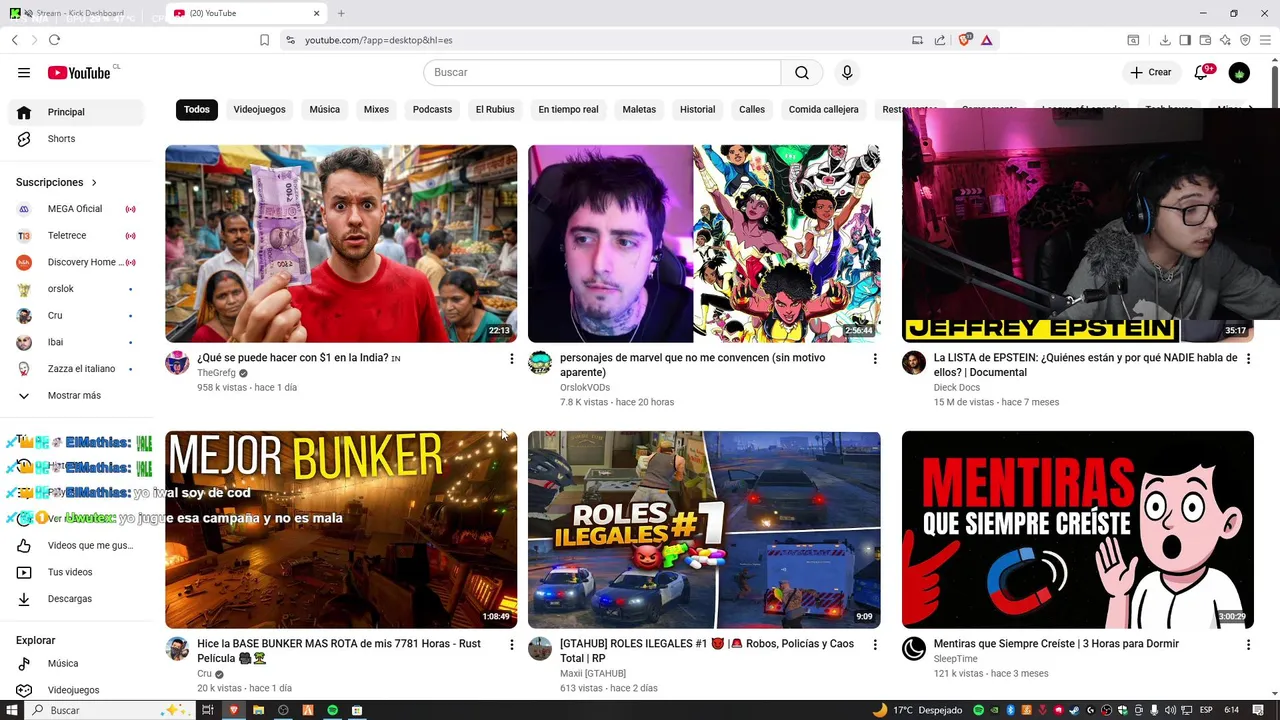Click the magnifier search button
The image size is (1280, 720).
[802, 72]
